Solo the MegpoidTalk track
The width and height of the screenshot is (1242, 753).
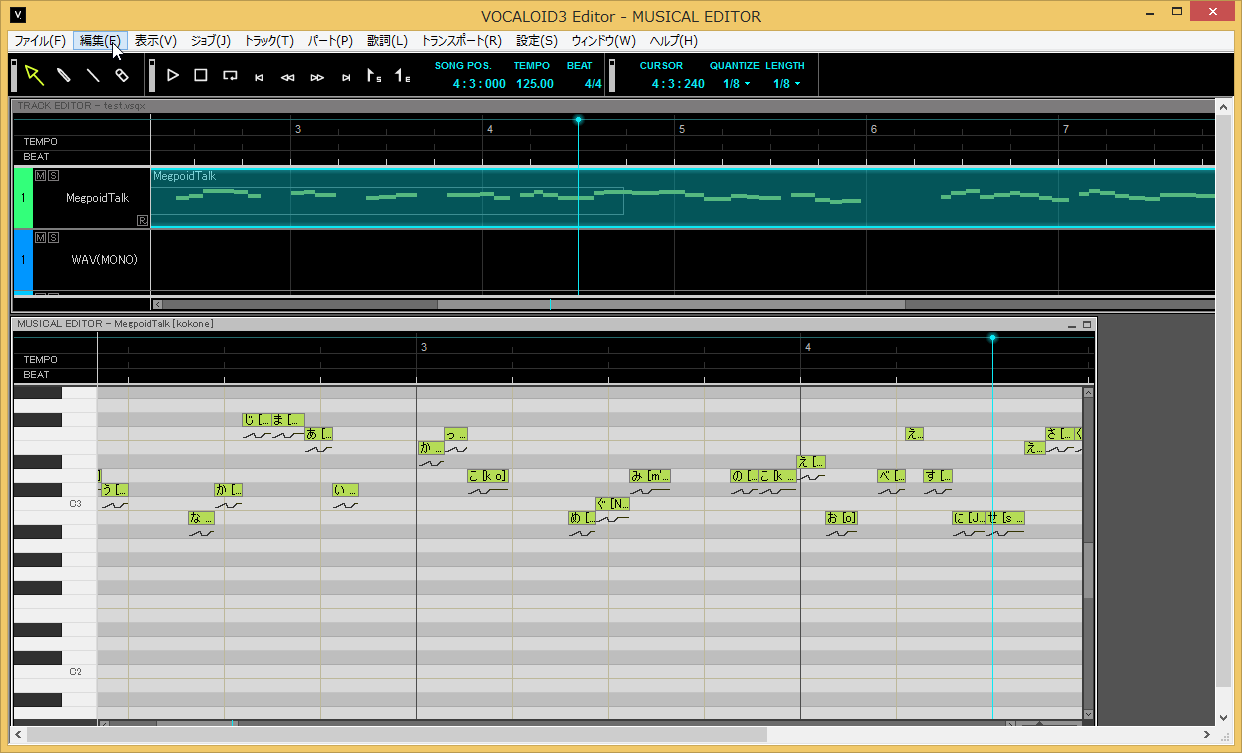[x=53, y=175]
